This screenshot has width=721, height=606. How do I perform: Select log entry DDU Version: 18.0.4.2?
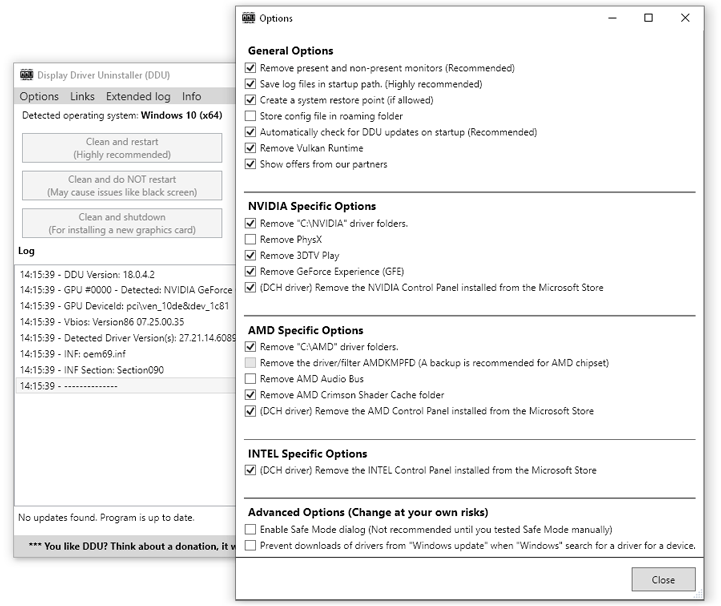coord(126,274)
